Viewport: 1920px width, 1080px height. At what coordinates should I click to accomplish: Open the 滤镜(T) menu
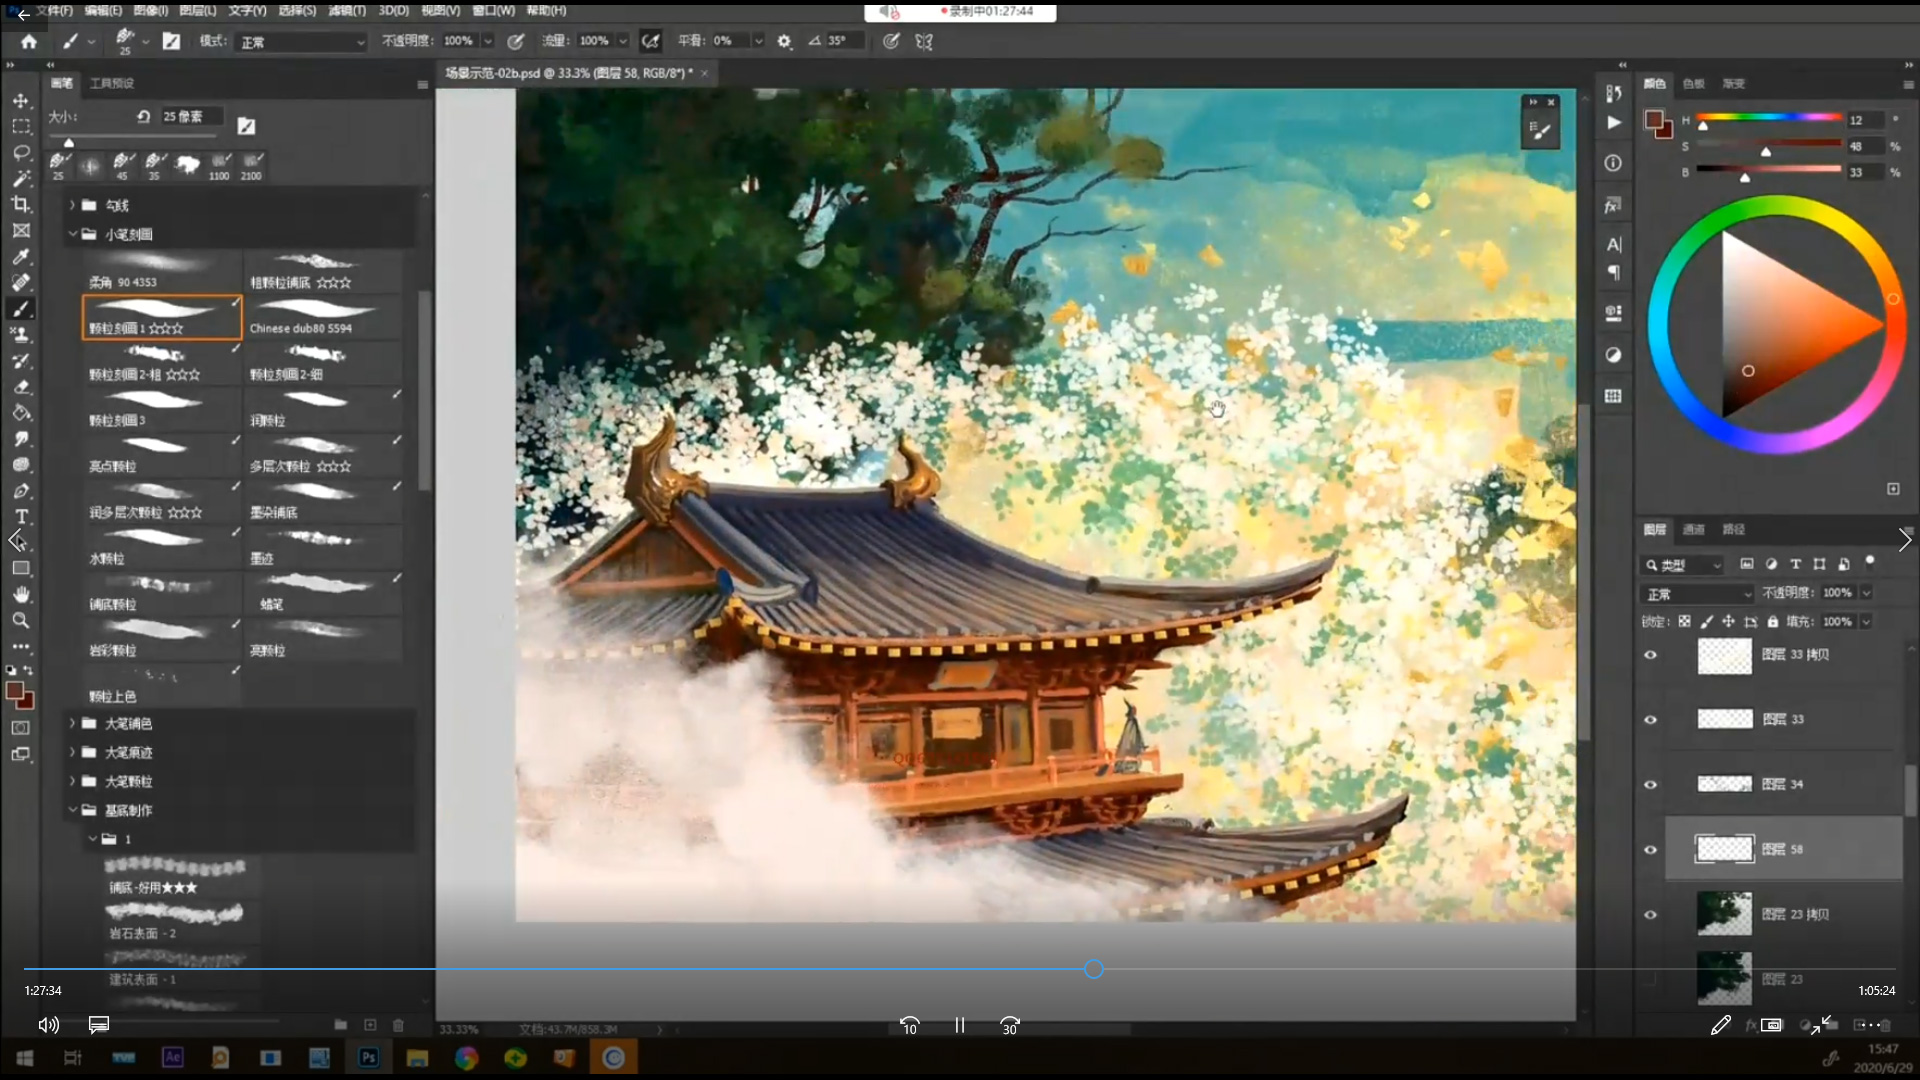pos(347,10)
